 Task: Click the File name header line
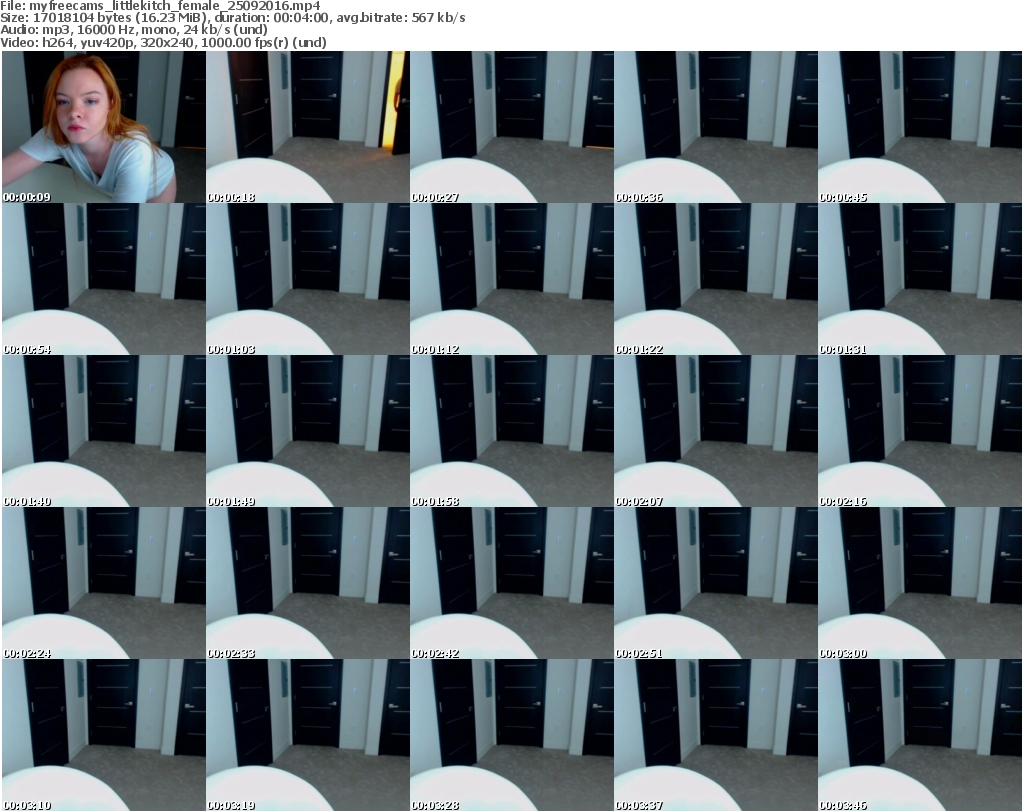tap(161, 6)
